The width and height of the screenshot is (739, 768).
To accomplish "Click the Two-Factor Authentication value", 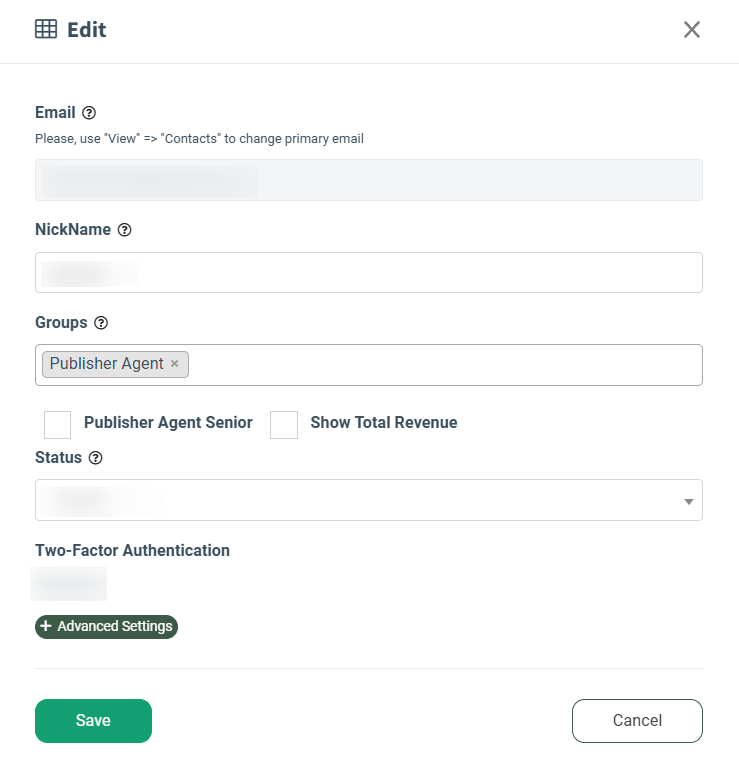I will pyautogui.click(x=69, y=583).
